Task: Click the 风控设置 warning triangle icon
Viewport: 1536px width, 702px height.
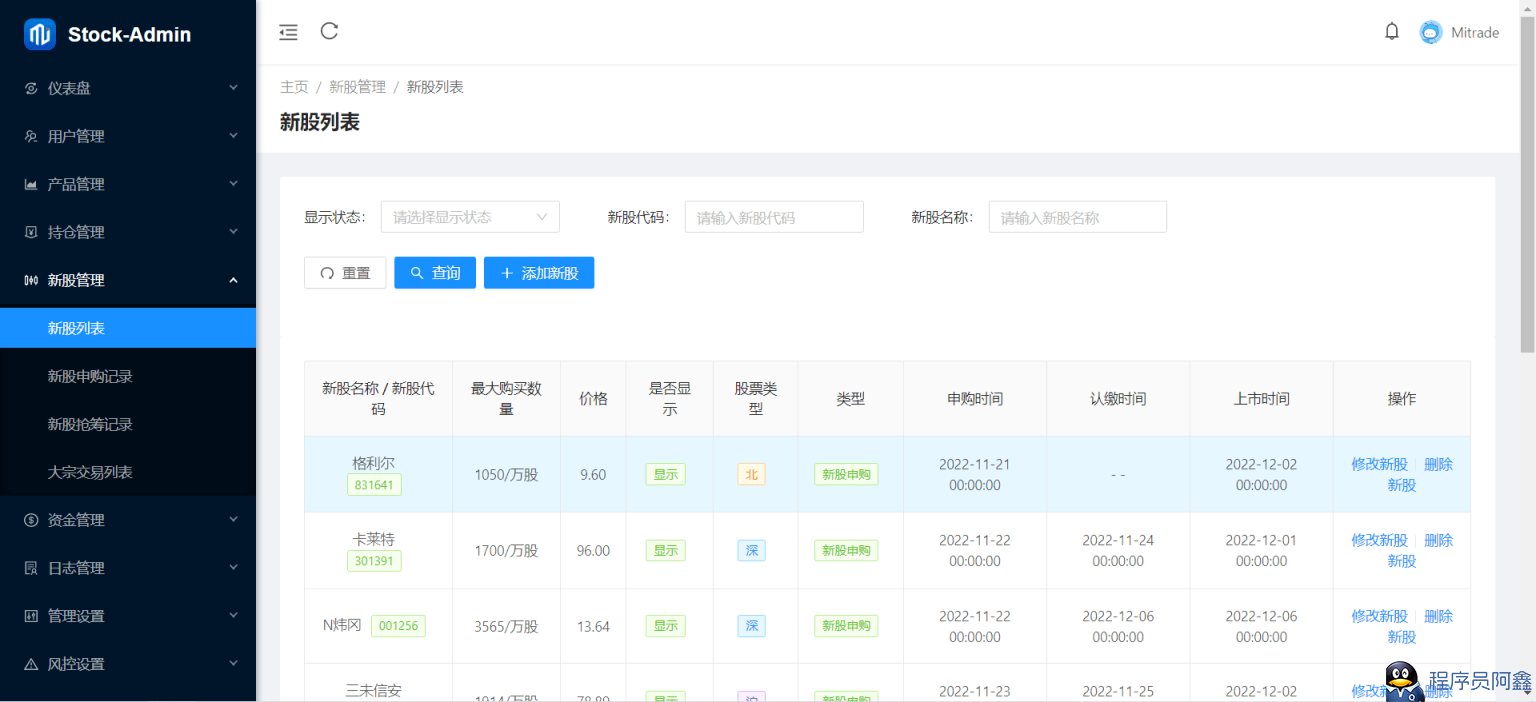Action: pos(31,664)
